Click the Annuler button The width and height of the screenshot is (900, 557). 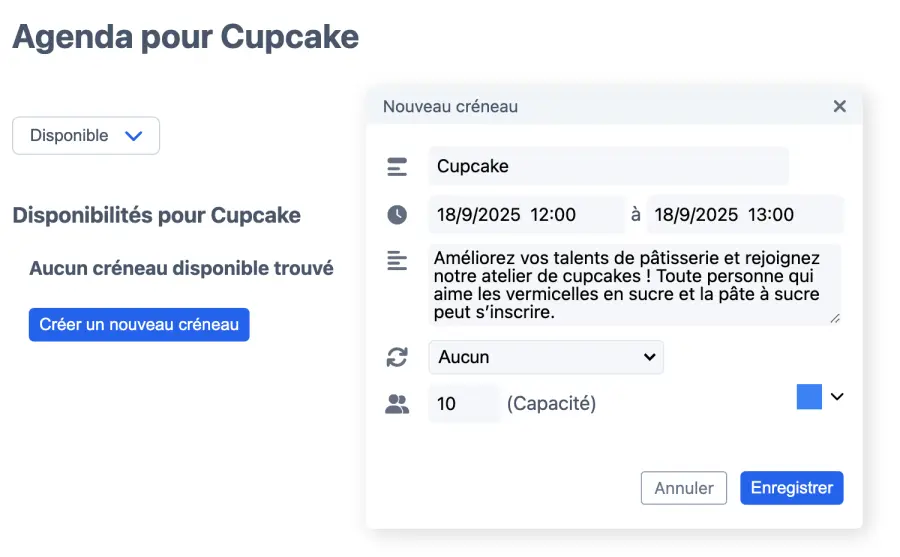click(684, 488)
